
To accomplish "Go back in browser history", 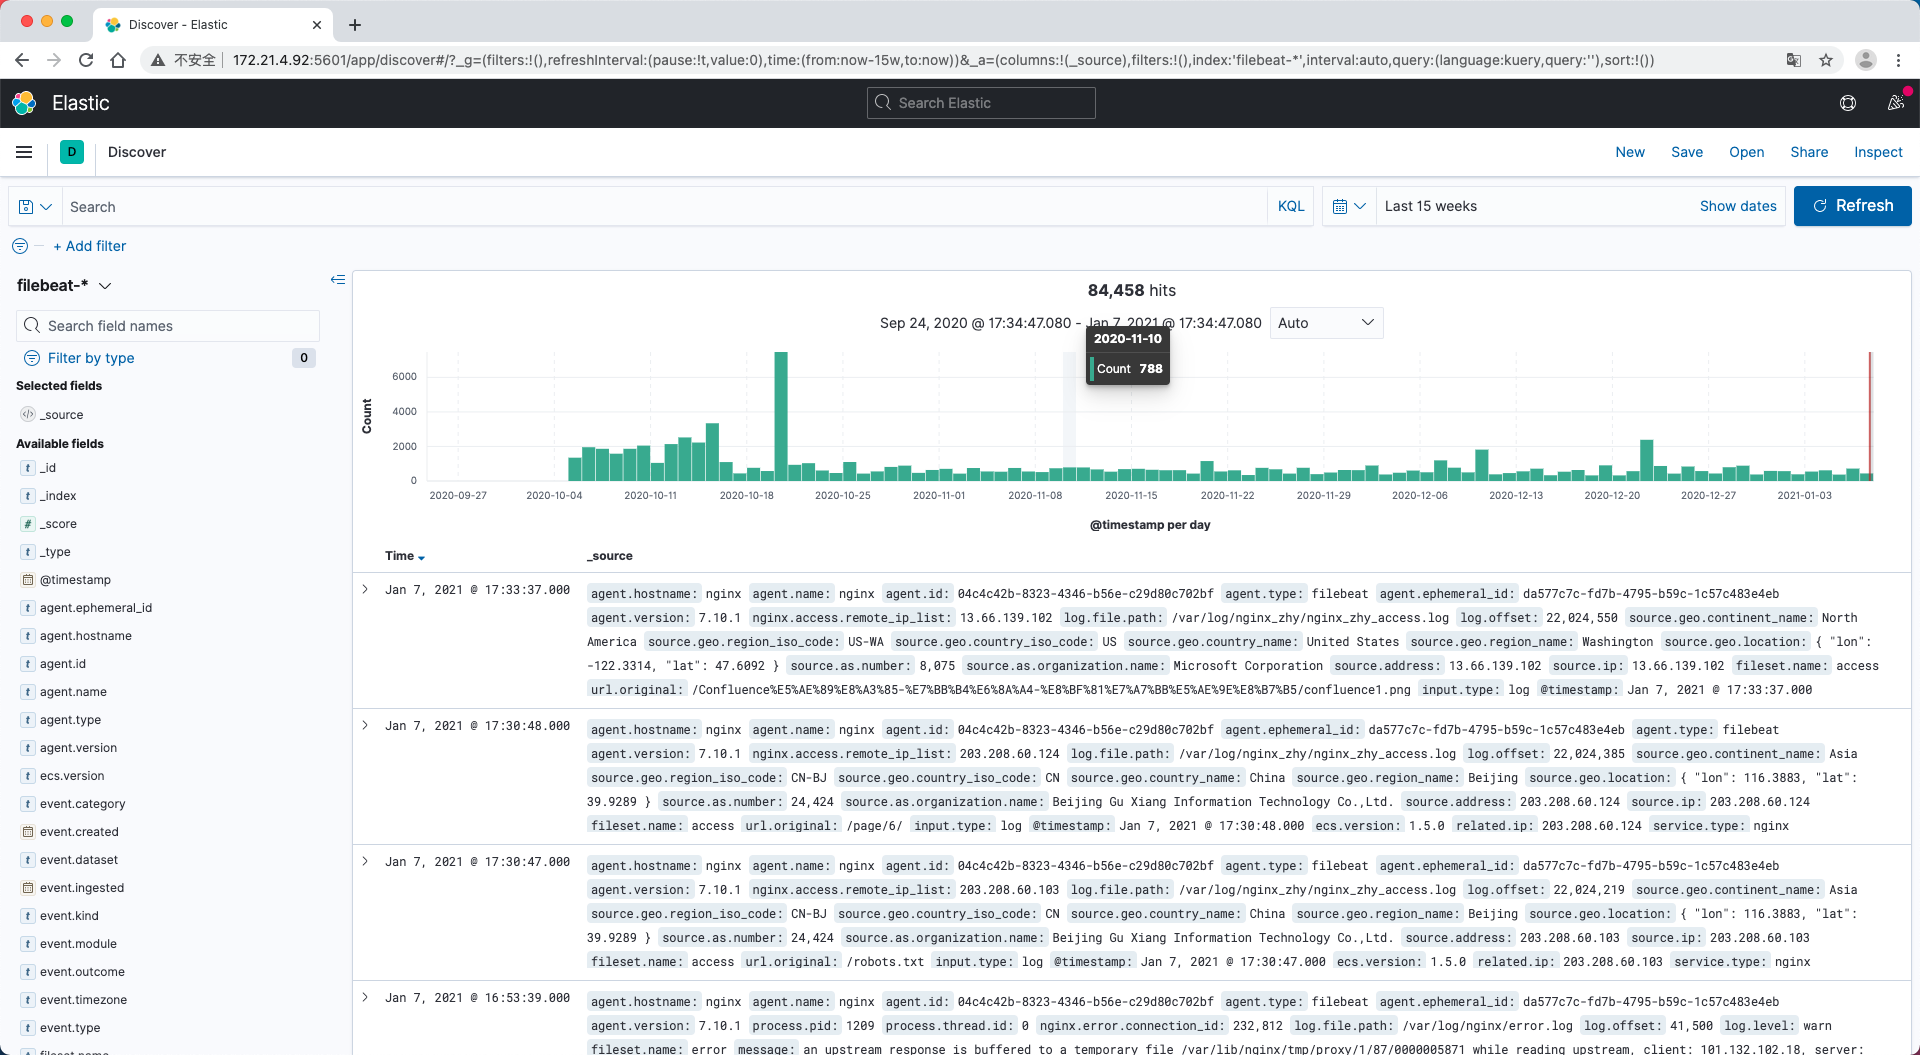I will pos(22,60).
